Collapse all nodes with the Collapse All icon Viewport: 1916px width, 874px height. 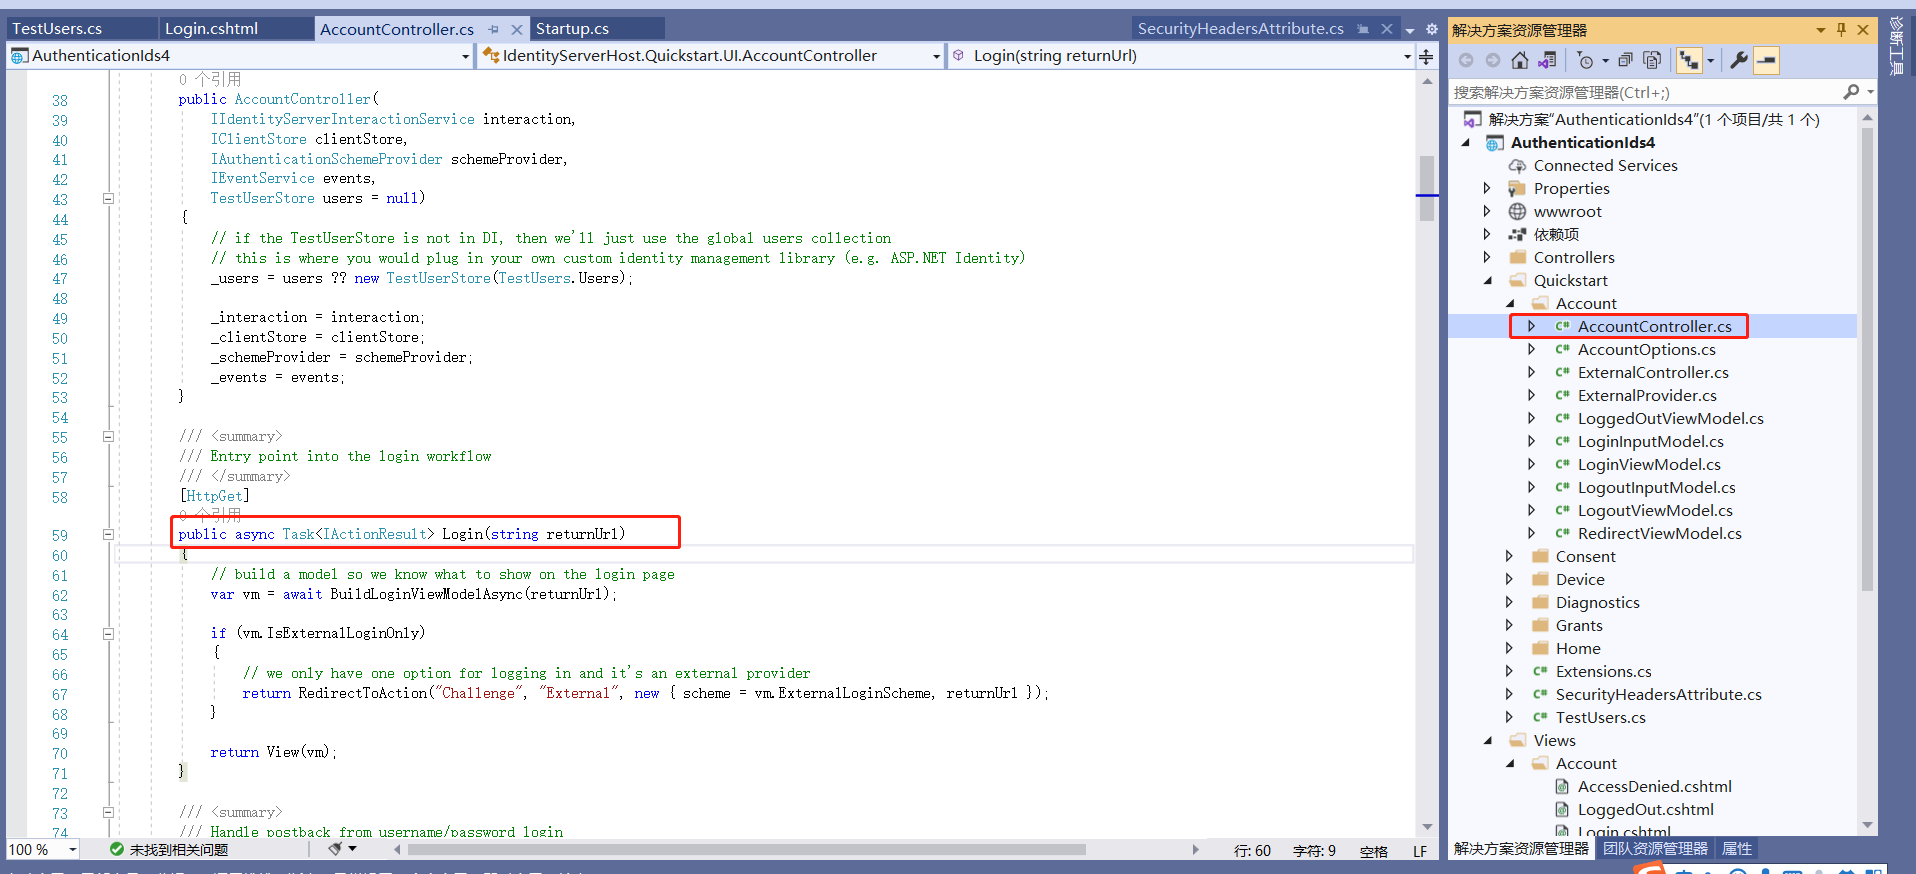point(1625,61)
